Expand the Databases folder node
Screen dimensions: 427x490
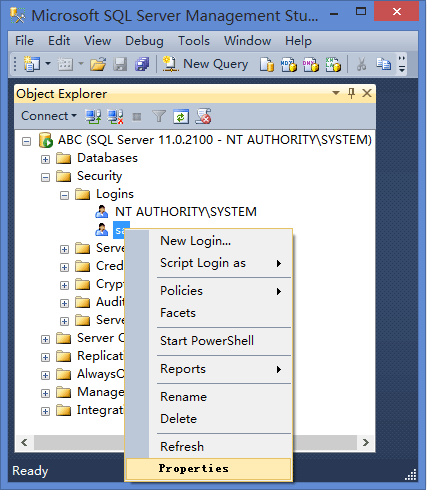tap(45, 159)
